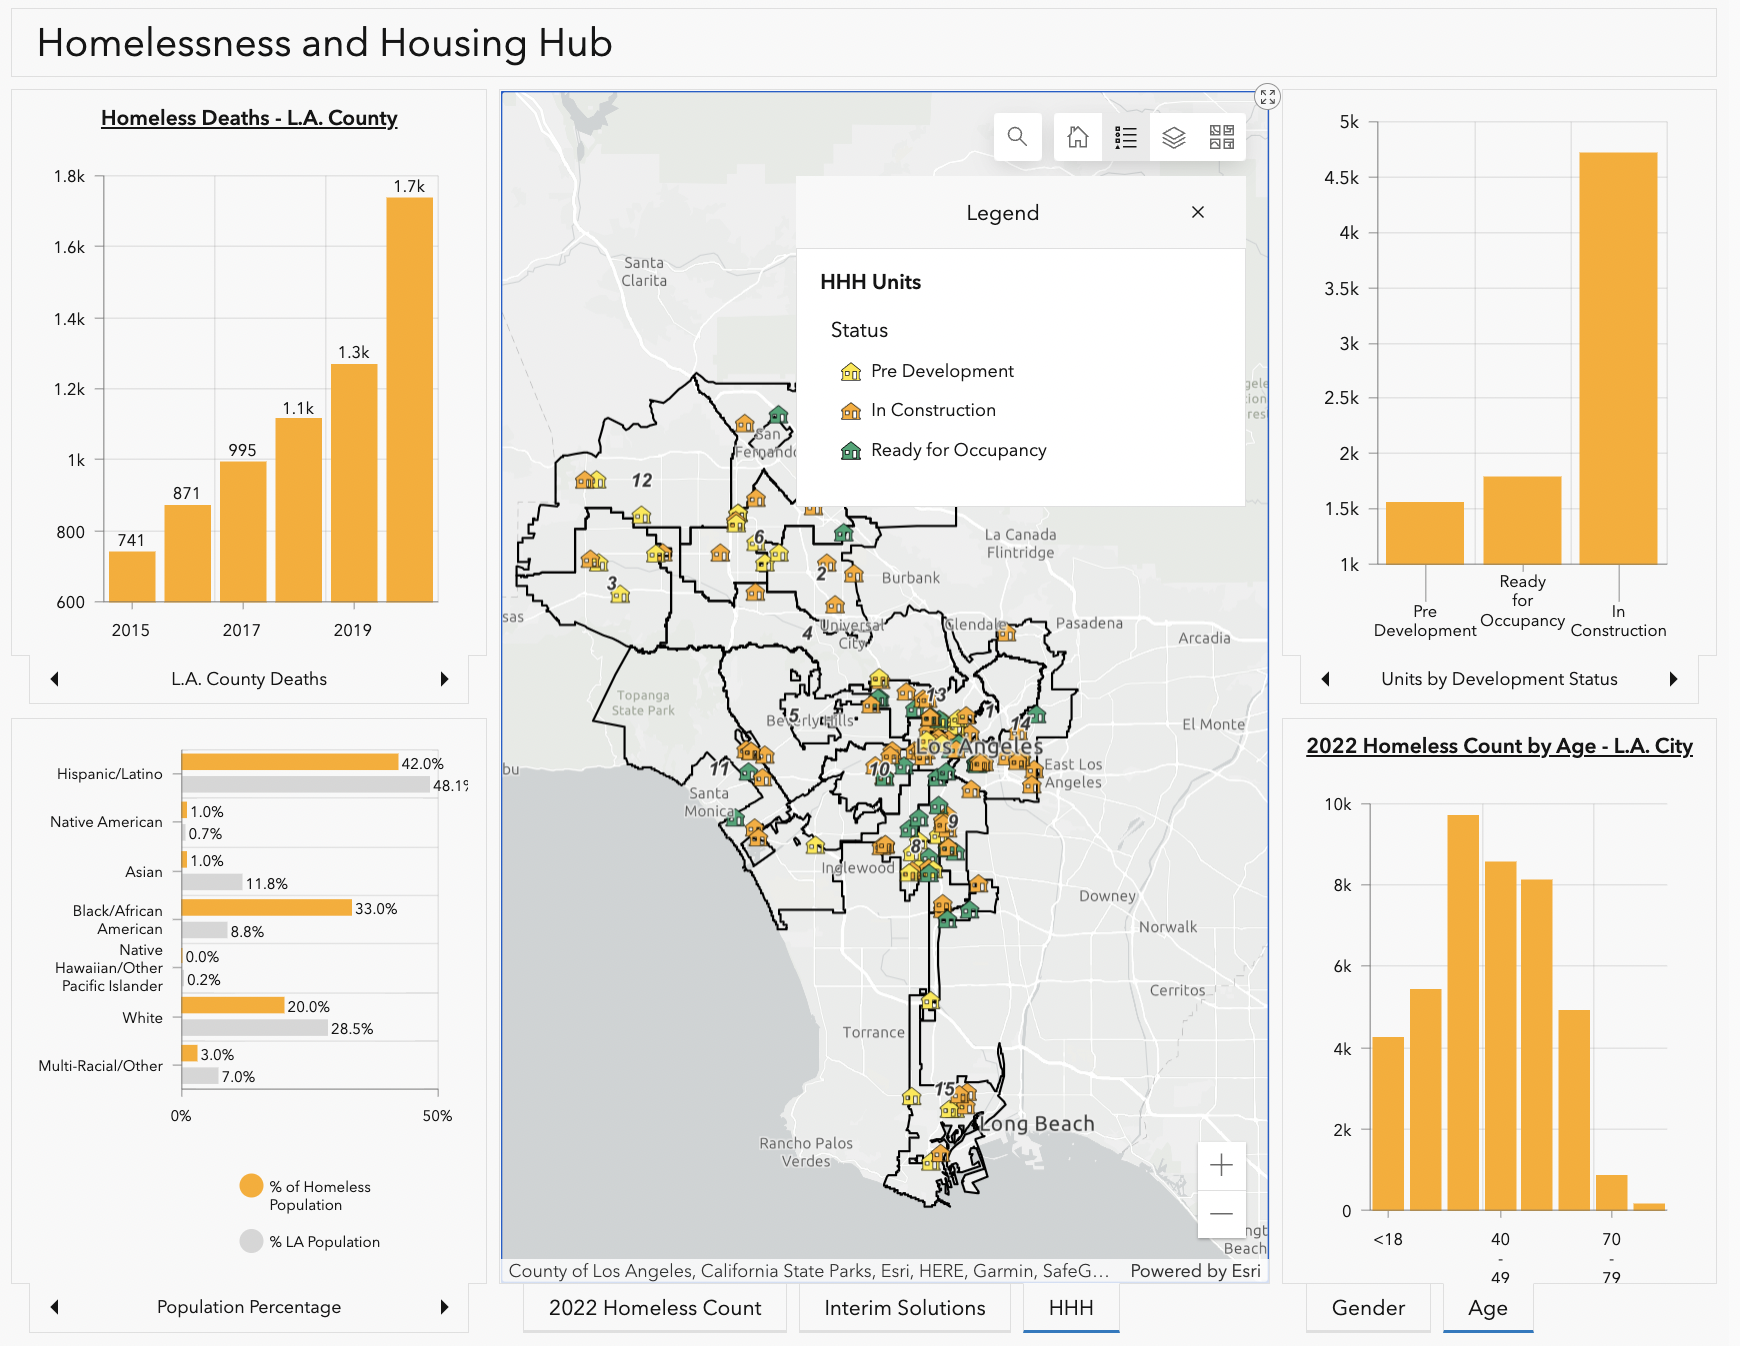Go to previous Population Percentage chart
The height and width of the screenshot is (1346, 1740).
(x=55, y=1307)
